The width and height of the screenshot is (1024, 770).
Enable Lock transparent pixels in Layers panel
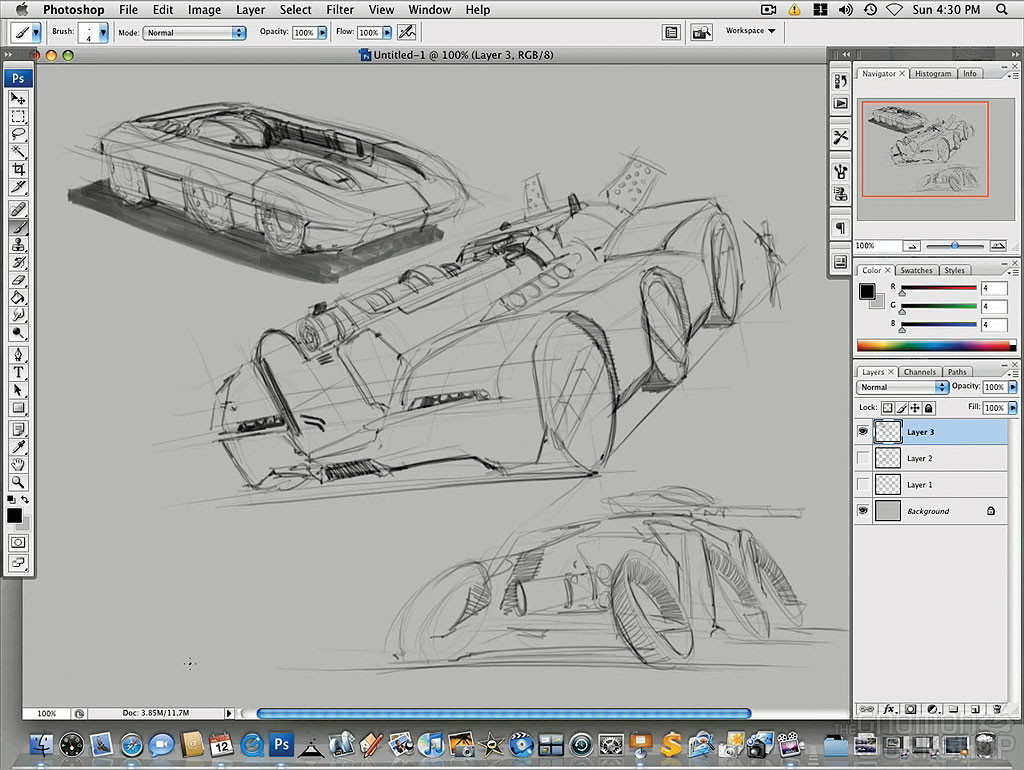pyautogui.click(x=889, y=408)
